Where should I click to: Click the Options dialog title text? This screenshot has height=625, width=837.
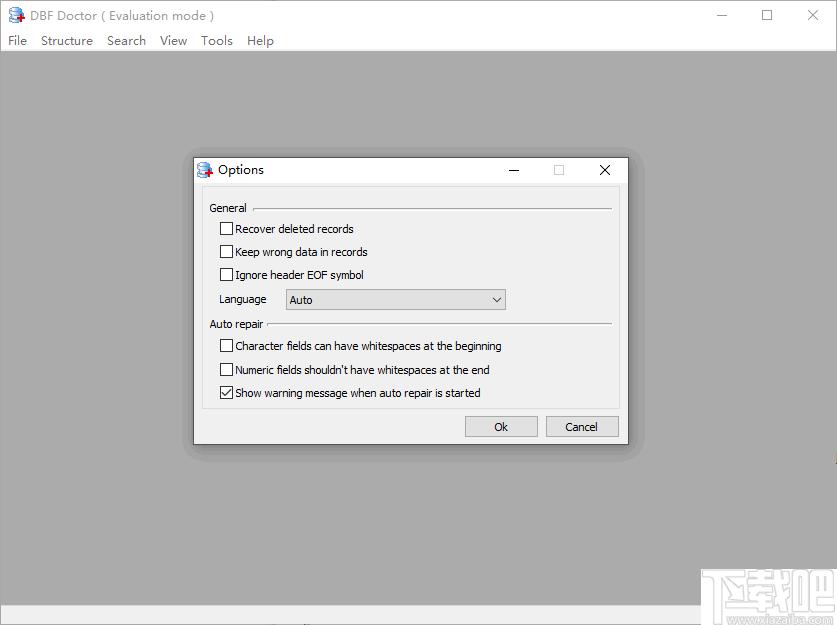point(241,170)
